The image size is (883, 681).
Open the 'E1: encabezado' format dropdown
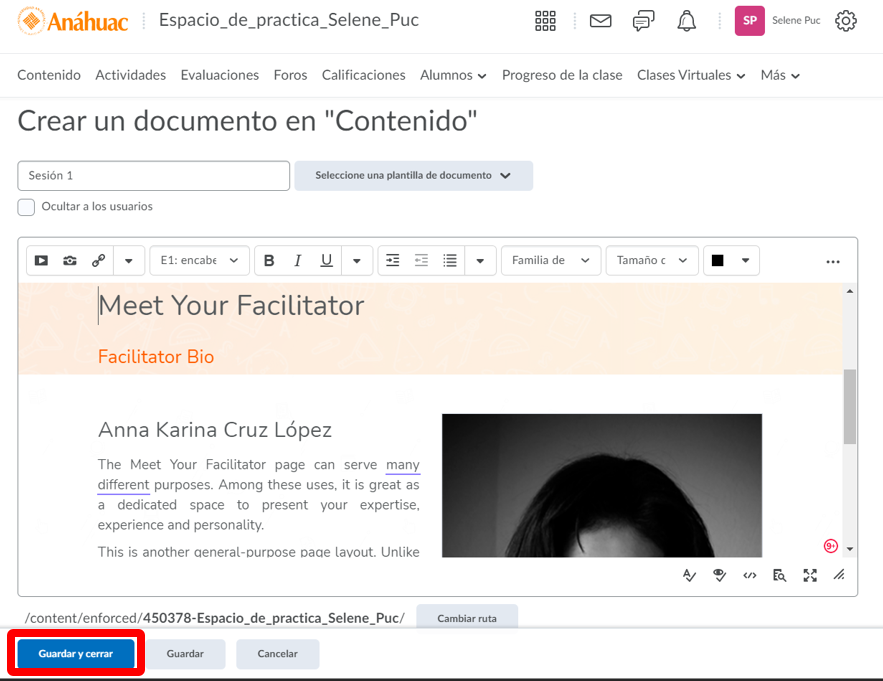click(199, 261)
